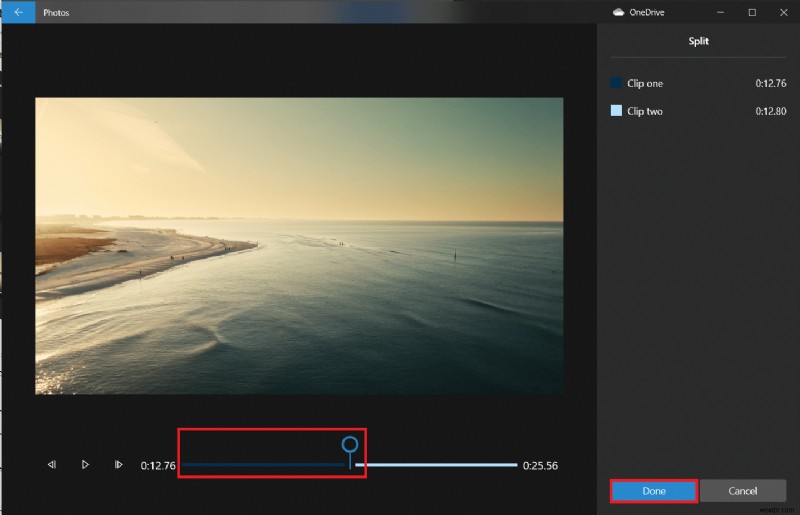
Task: Select the Clip one label
Action: (x=645, y=84)
